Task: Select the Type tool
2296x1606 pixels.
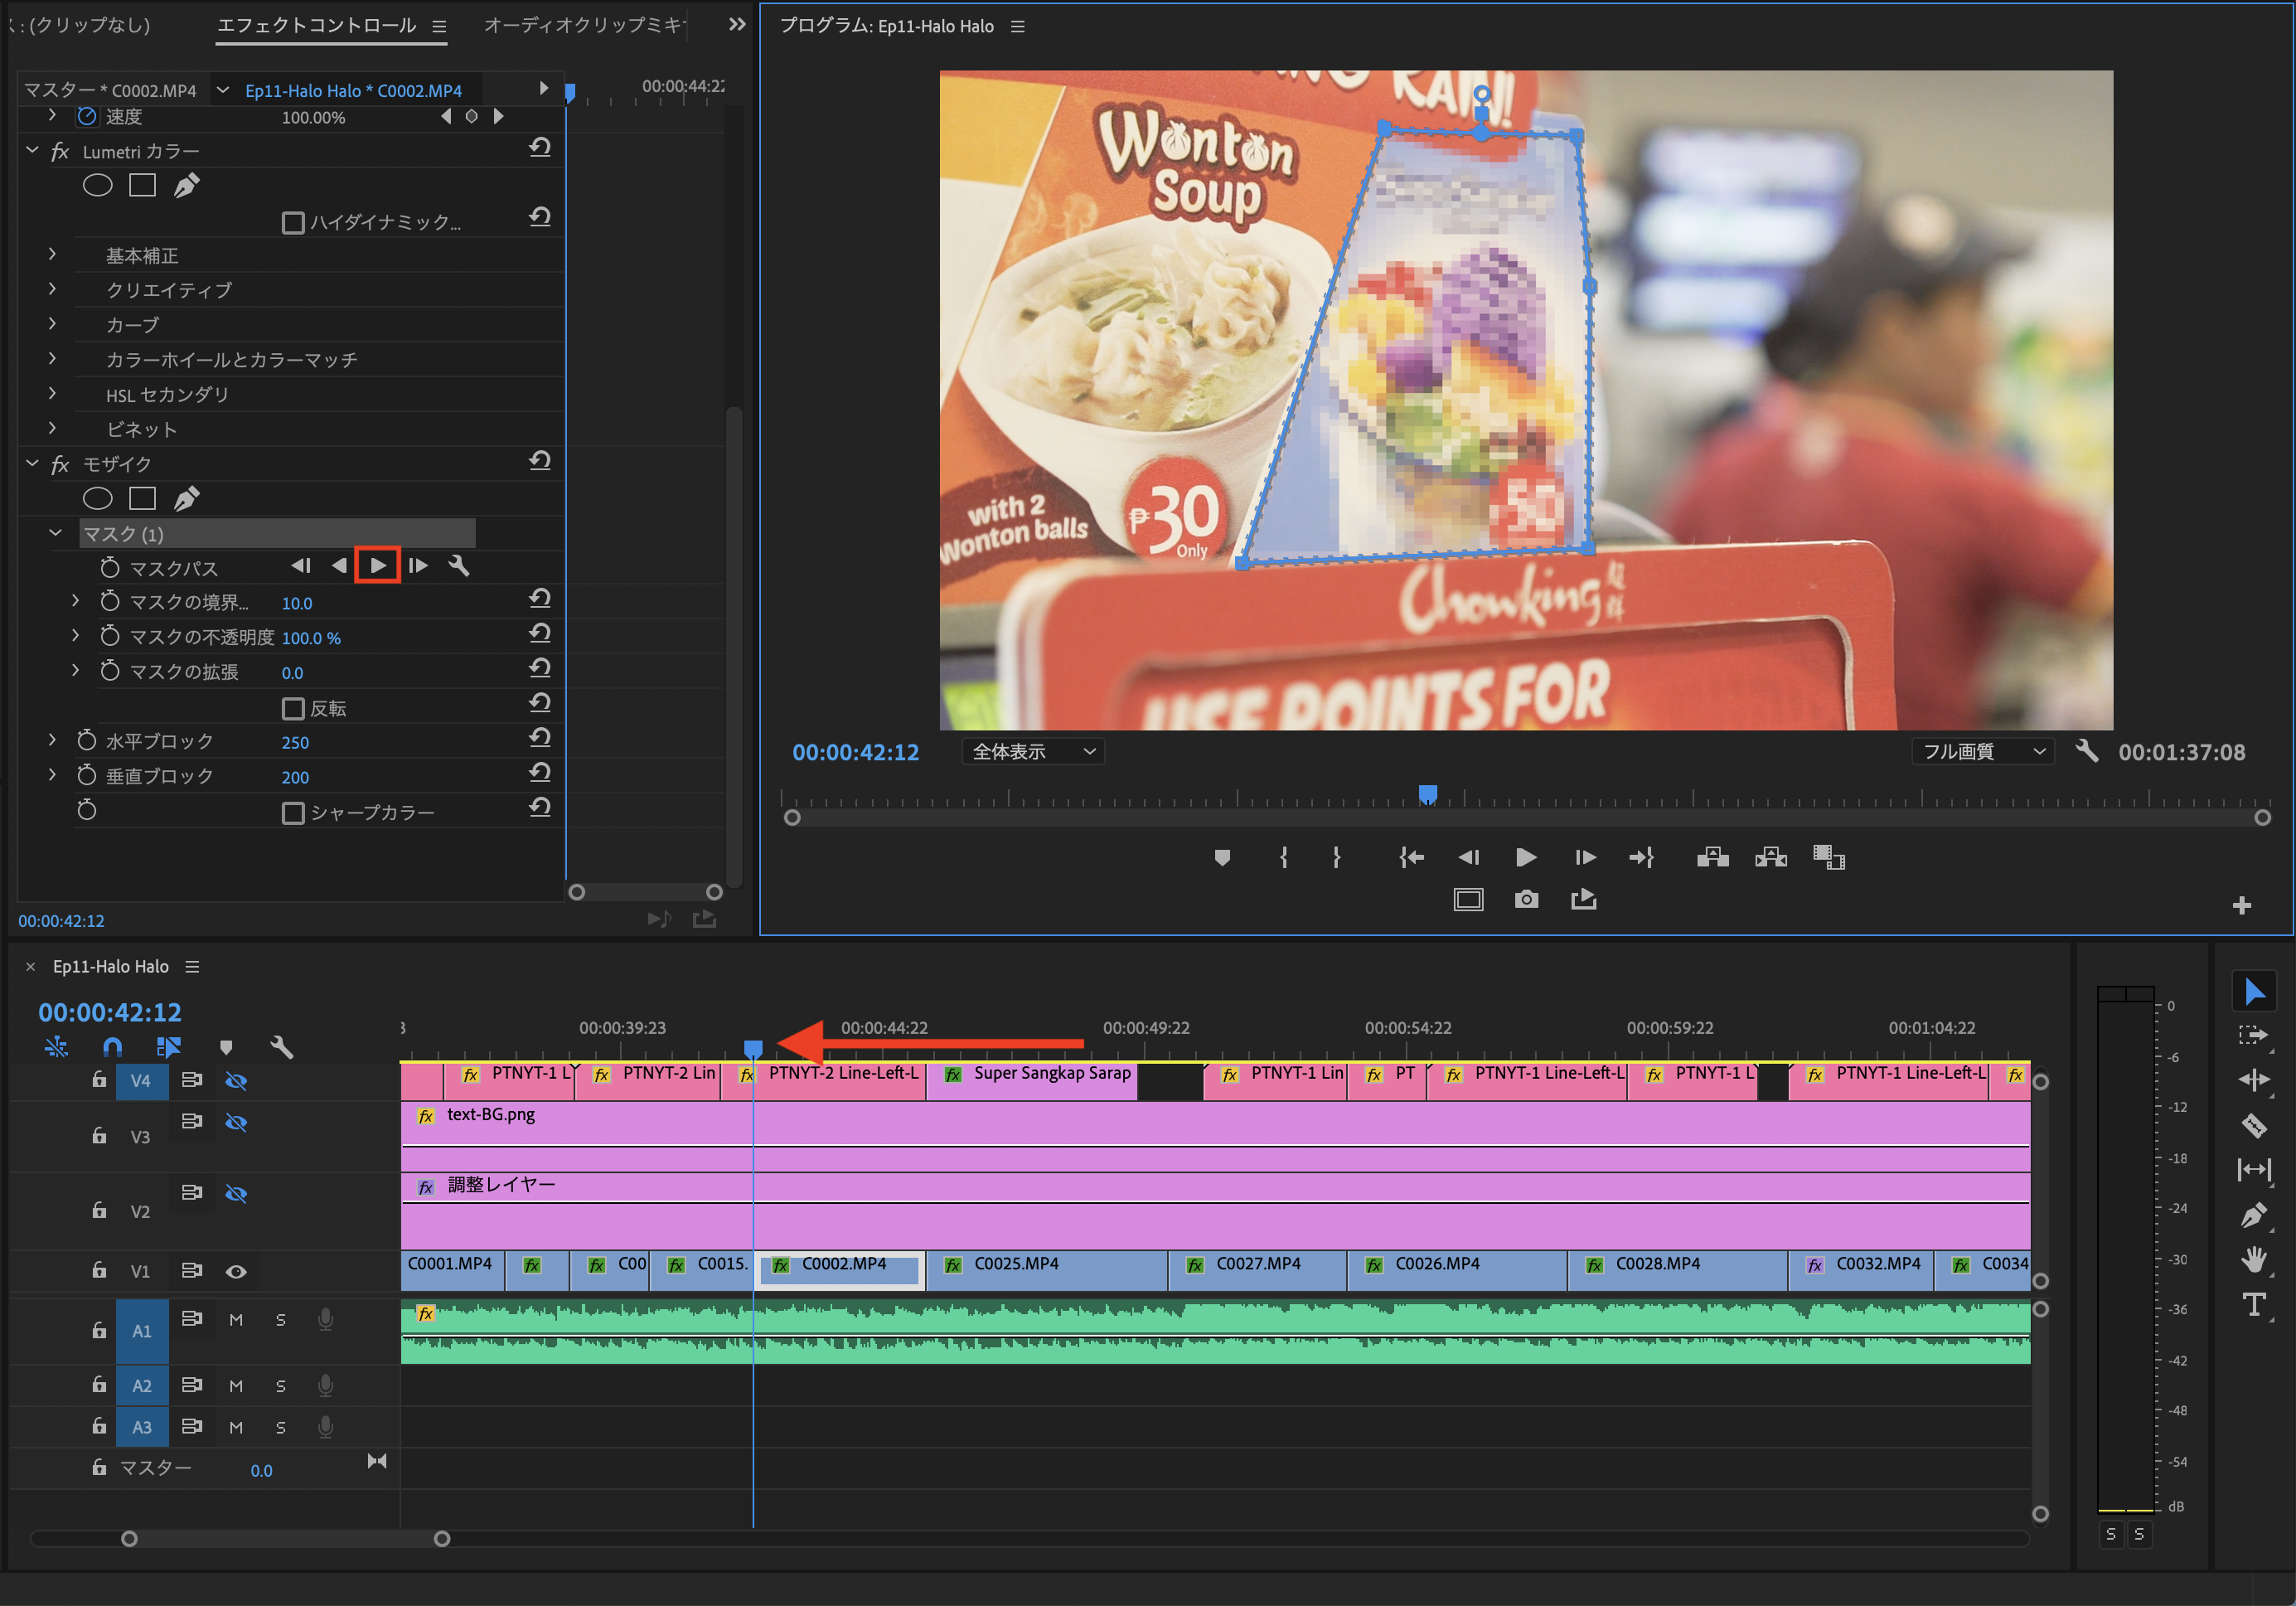Action: [x=2253, y=1304]
